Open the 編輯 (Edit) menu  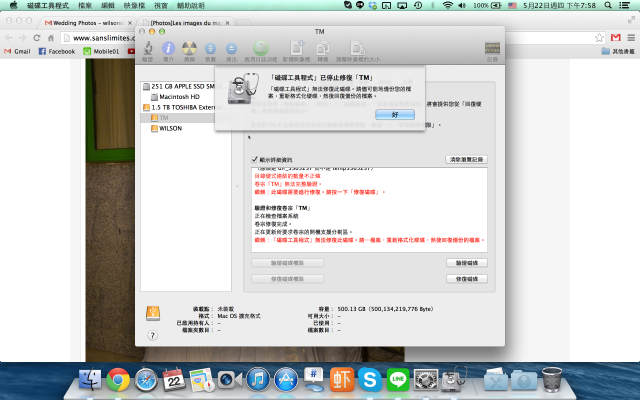108,5
